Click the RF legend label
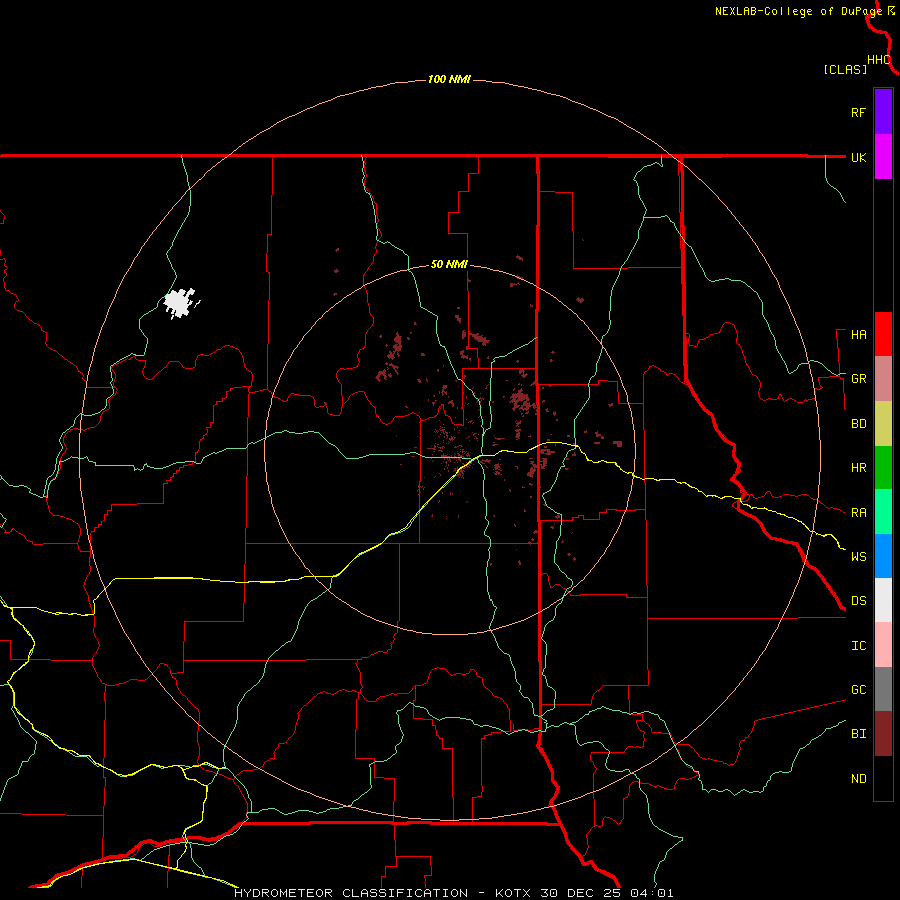This screenshot has height=900, width=900. point(858,112)
